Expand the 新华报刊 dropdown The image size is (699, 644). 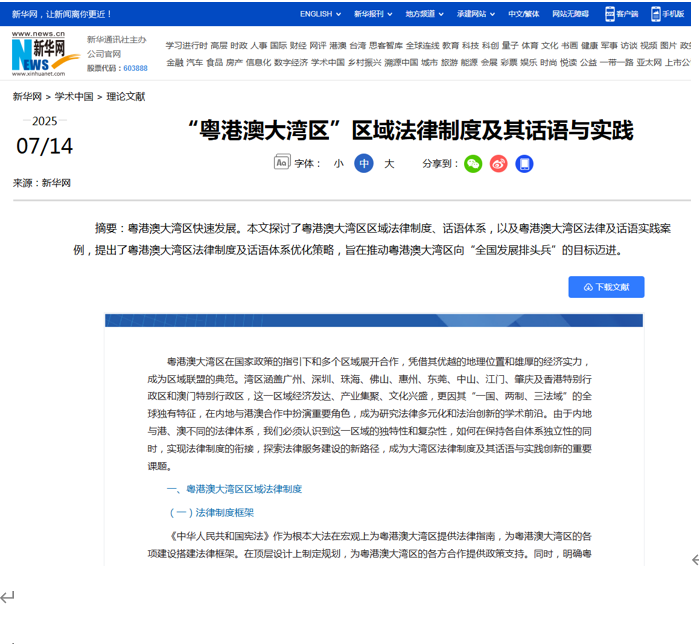coord(373,14)
